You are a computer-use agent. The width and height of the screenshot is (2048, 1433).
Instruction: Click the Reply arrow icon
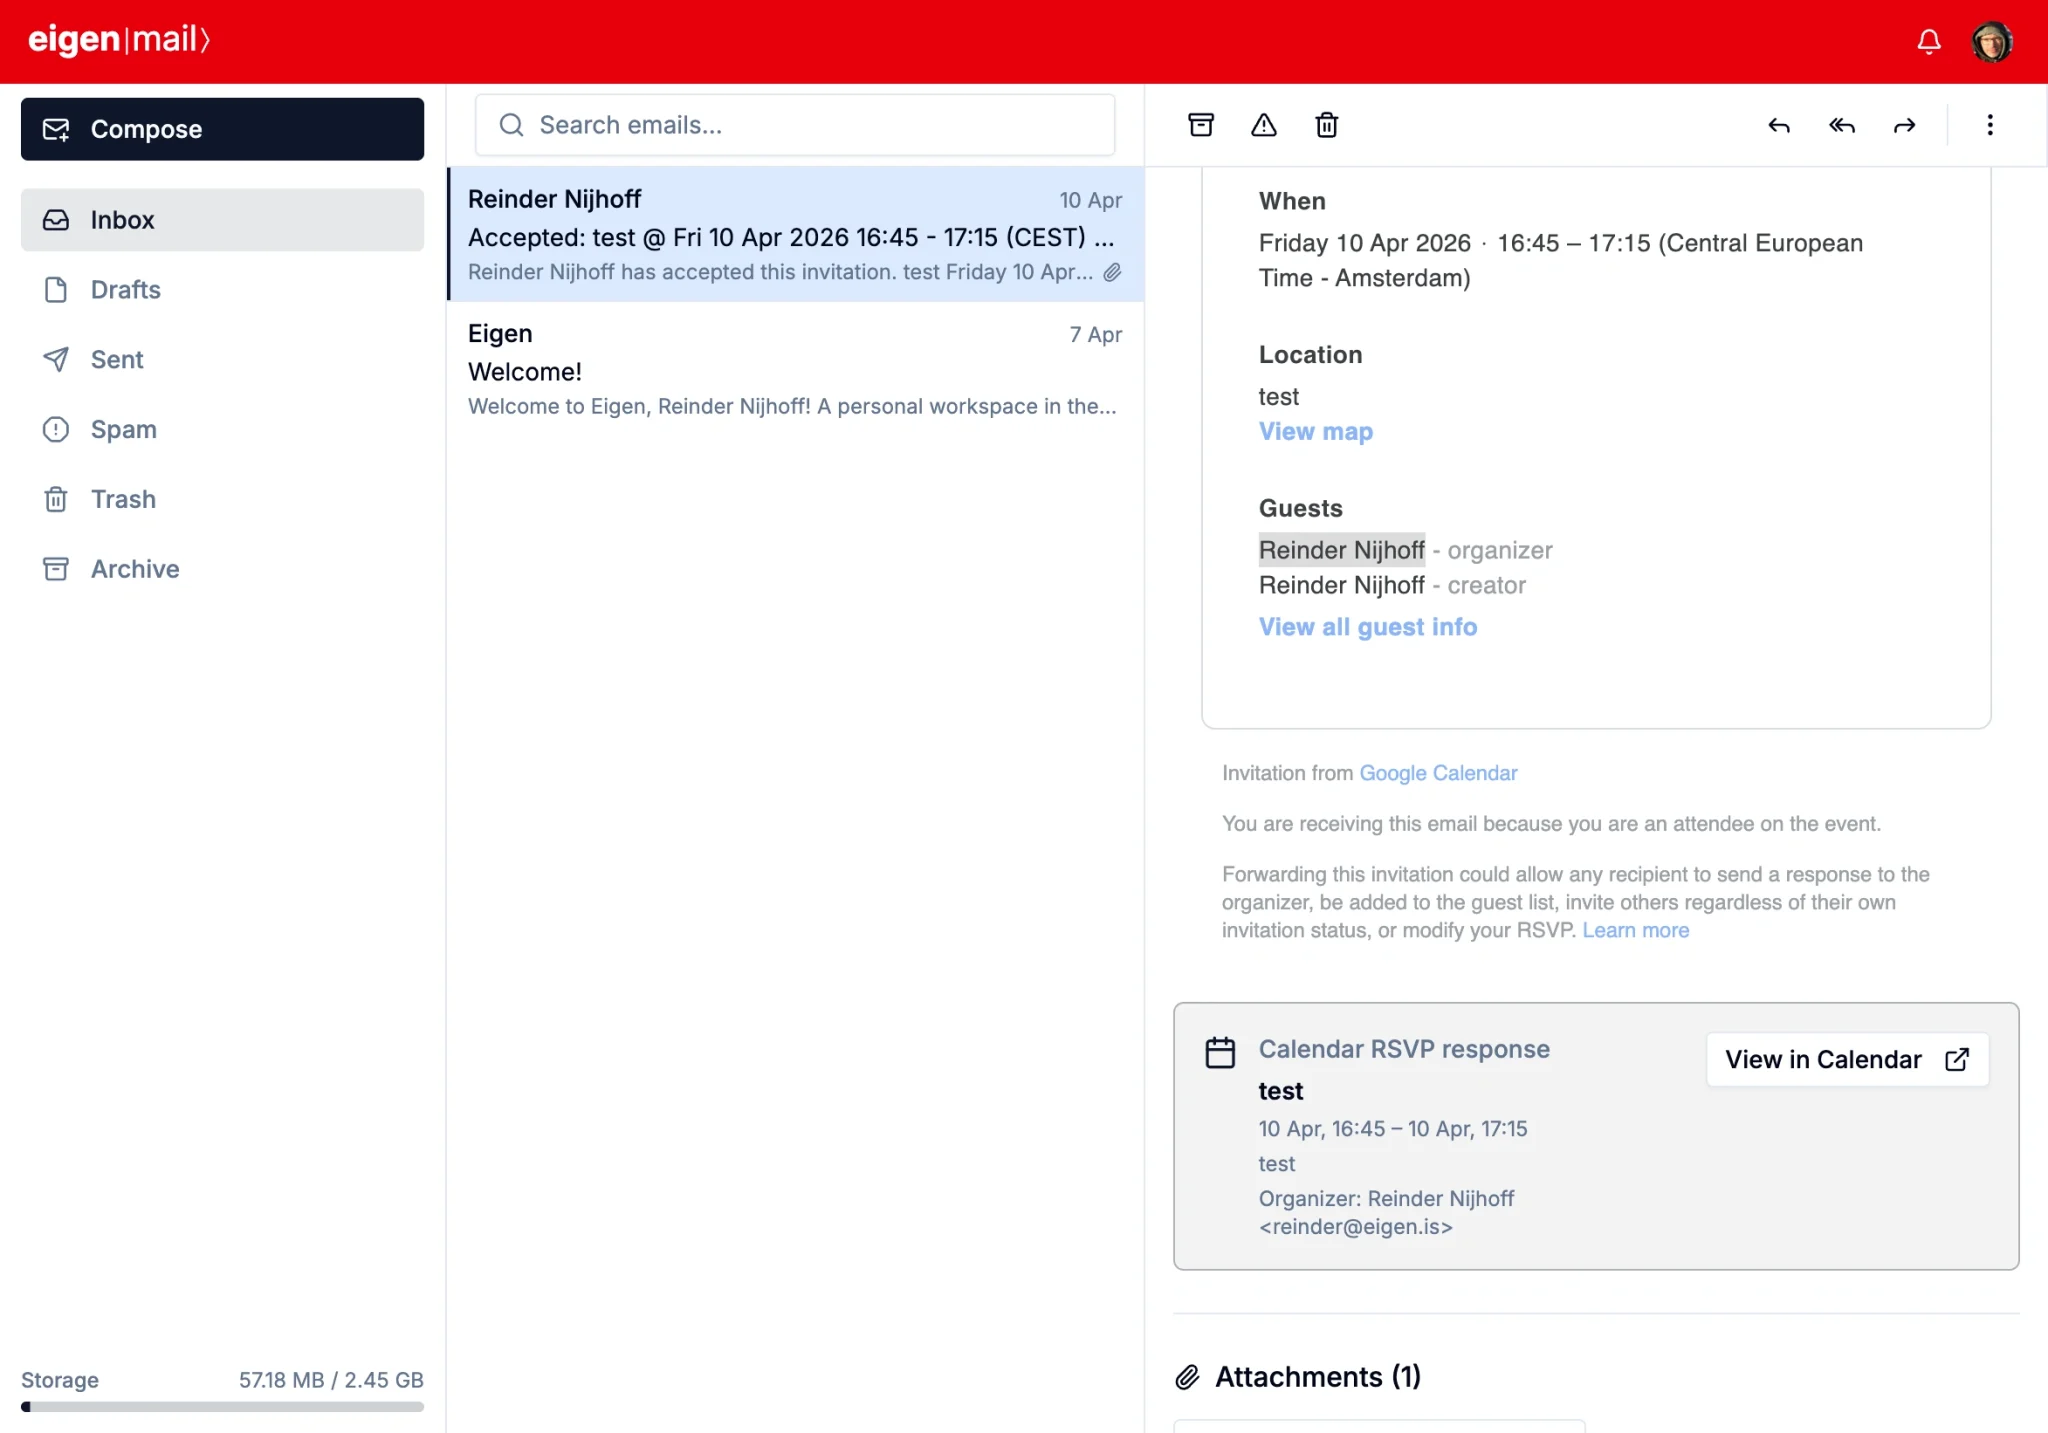click(1779, 125)
